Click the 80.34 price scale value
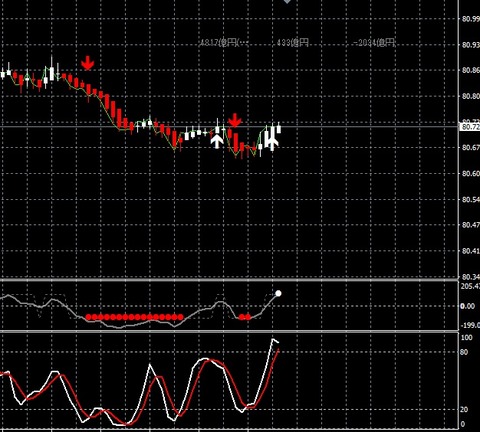This screenshot has width=480, height=432. pos(471,277)
